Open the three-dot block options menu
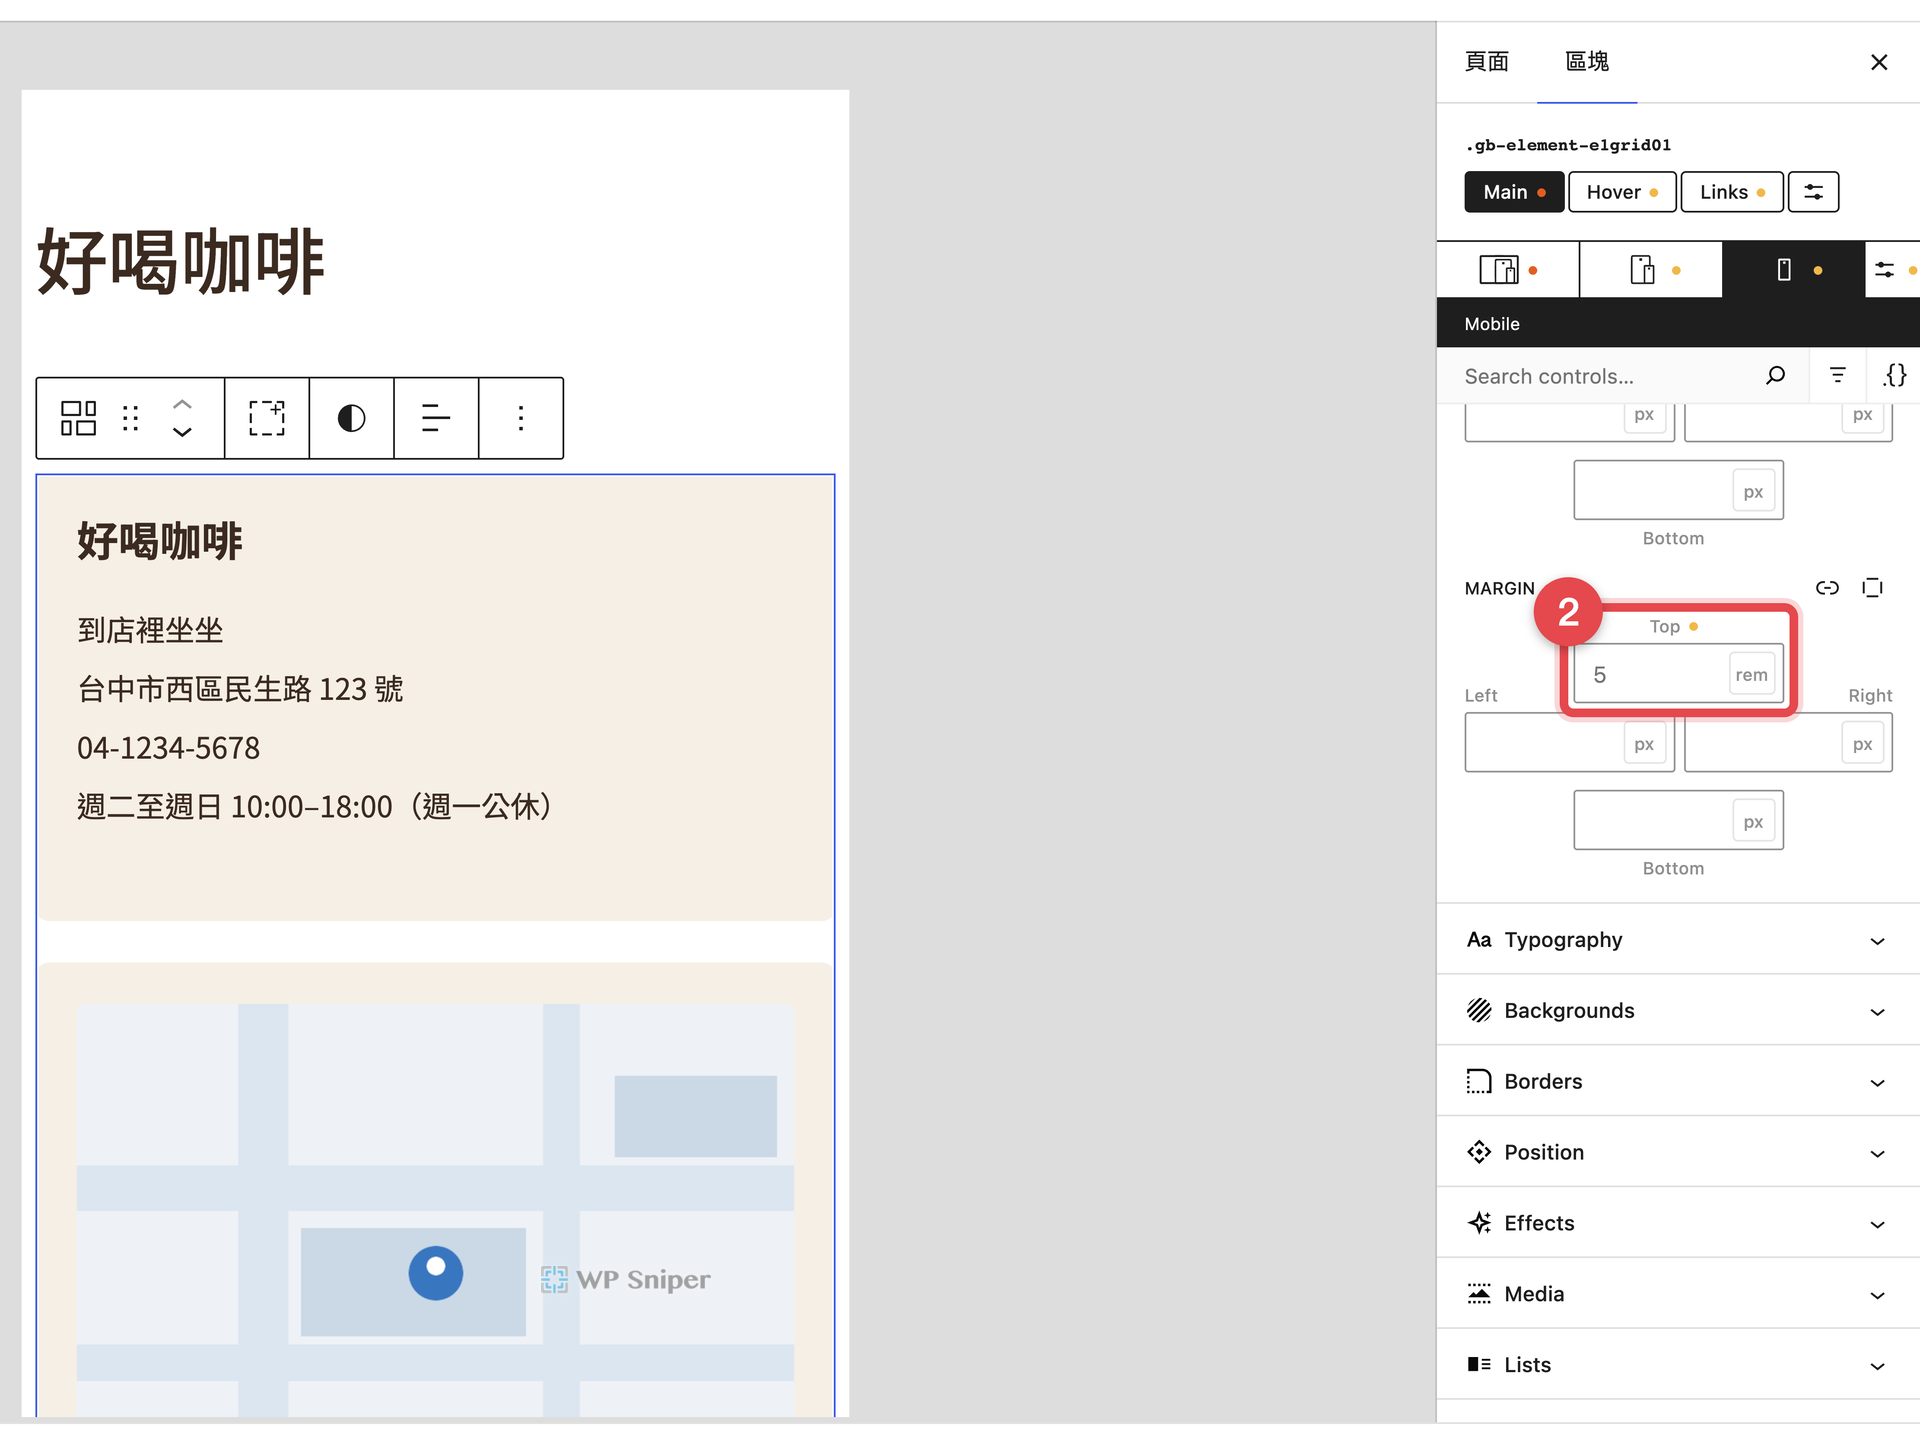Image resolution: width=1920 pixels, height=1443 pixels. click(x=521, y=418)
